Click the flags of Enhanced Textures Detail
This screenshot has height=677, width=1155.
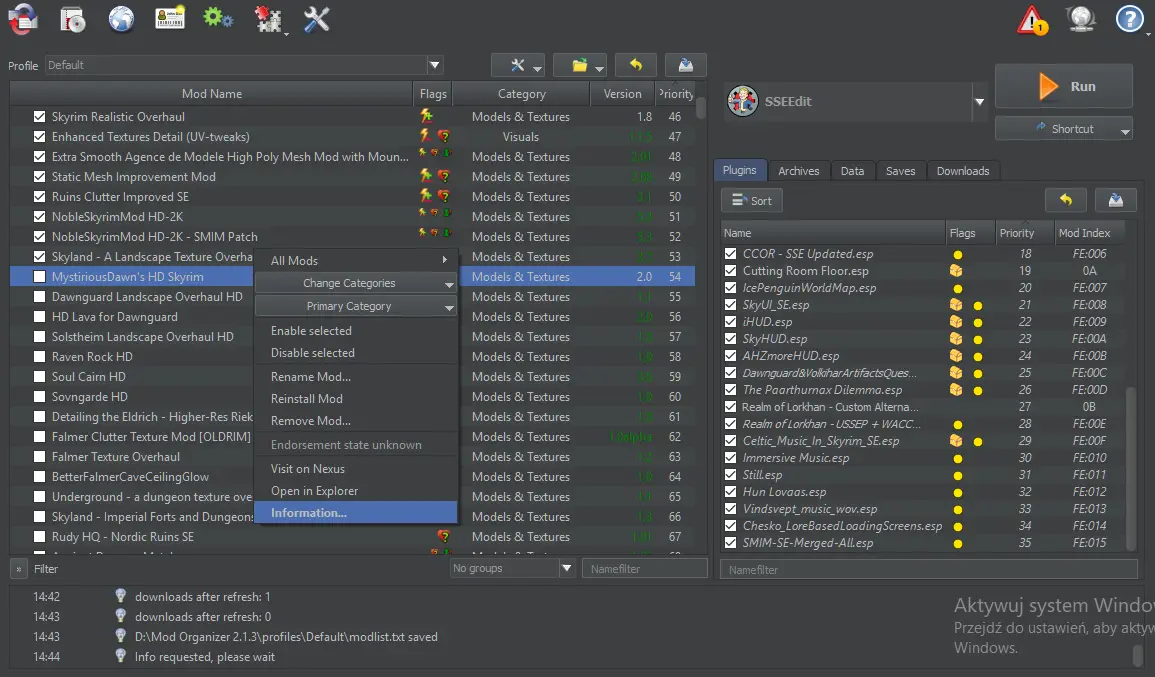(435, 136)
